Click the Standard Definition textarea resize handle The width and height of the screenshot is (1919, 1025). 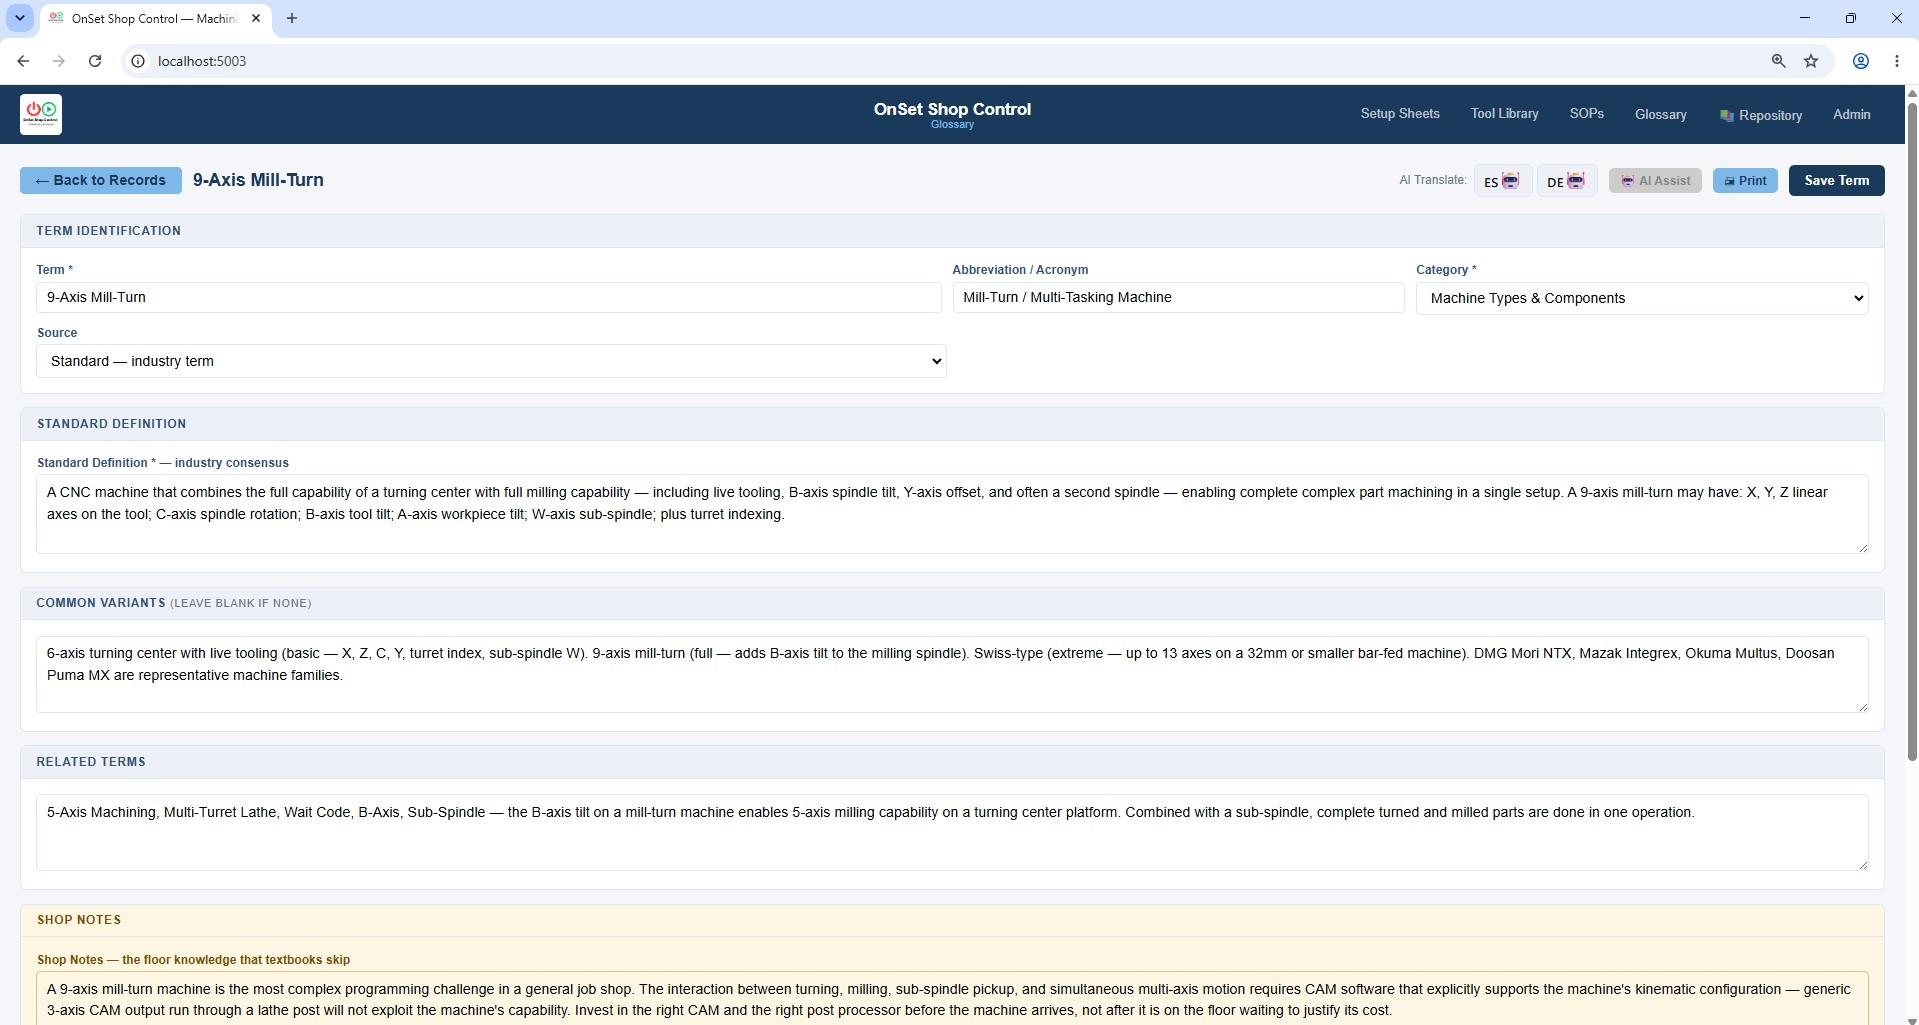click(1862, 547)
